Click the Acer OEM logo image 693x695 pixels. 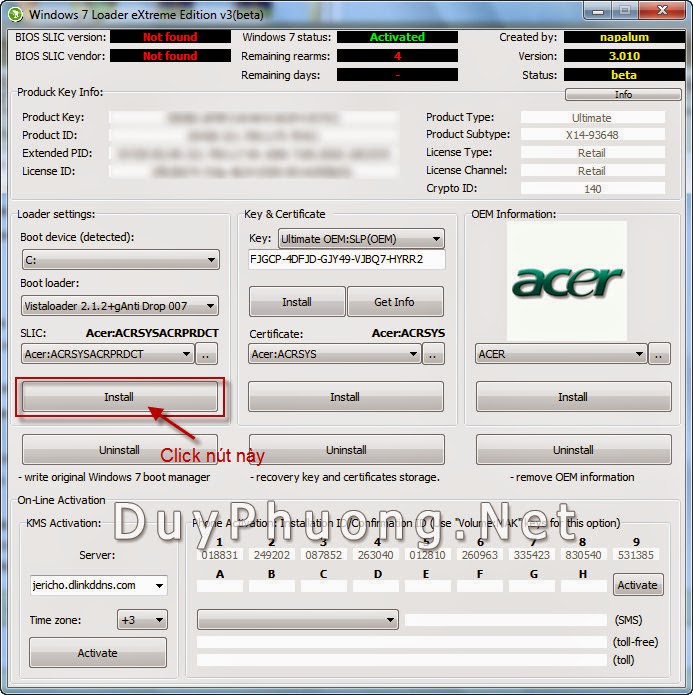click(x=567, y=281)
